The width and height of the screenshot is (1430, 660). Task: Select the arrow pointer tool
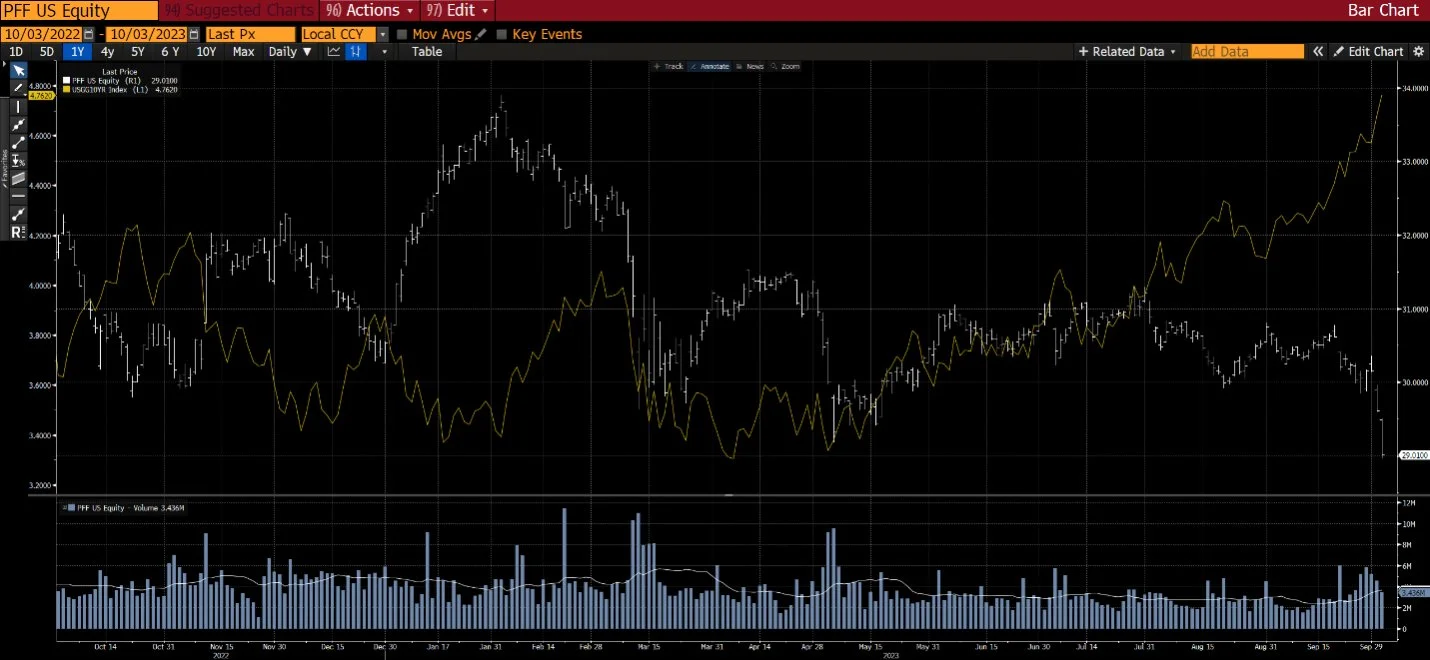tap(17, 71)
